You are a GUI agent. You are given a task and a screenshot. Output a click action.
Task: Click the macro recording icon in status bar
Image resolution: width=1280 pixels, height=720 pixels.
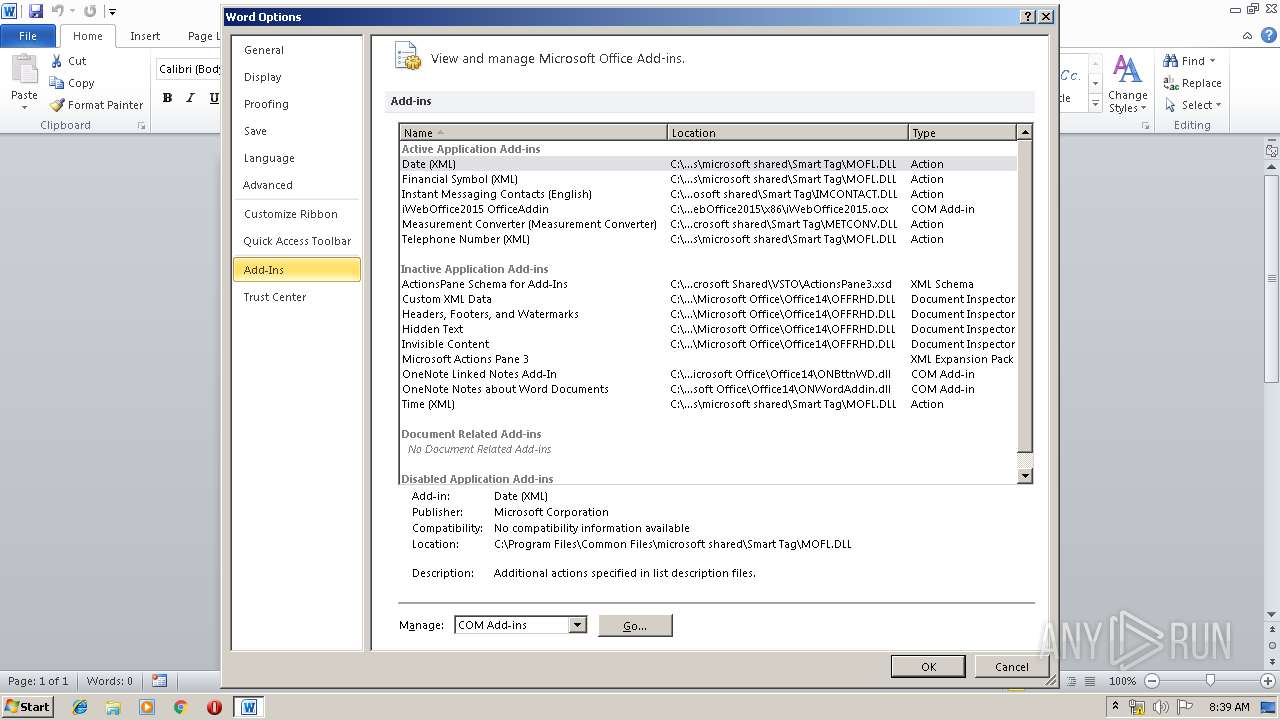(x=160, y=681)
